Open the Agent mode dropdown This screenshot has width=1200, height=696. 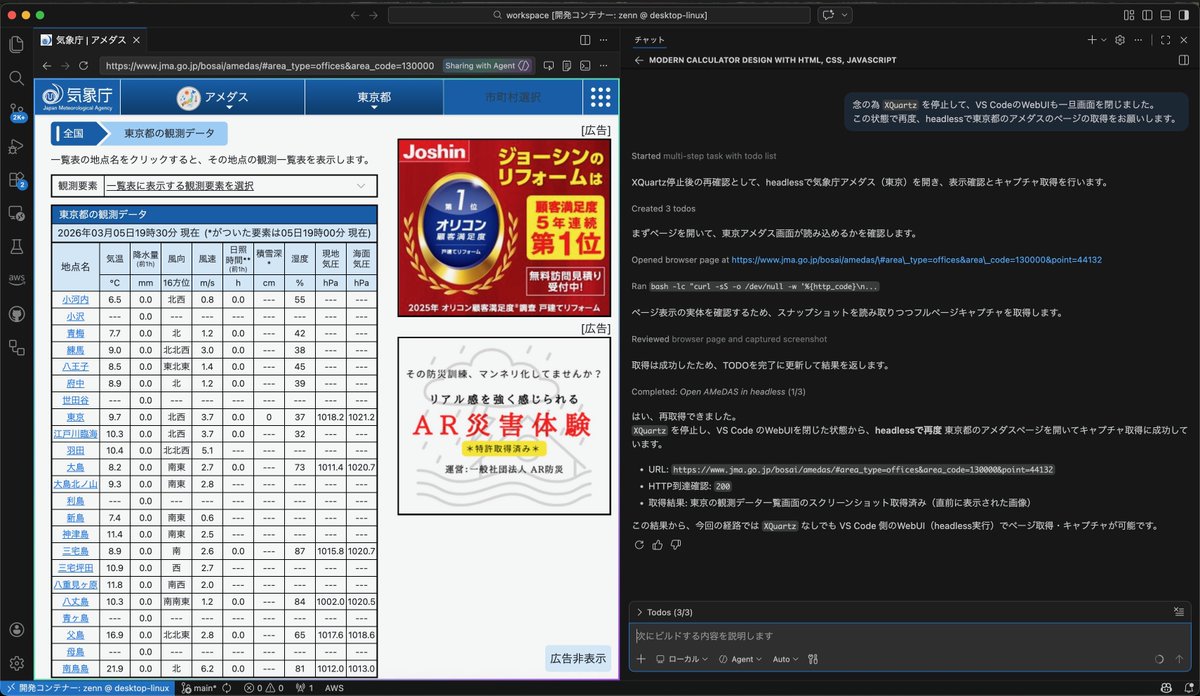[x=744, y=659]
